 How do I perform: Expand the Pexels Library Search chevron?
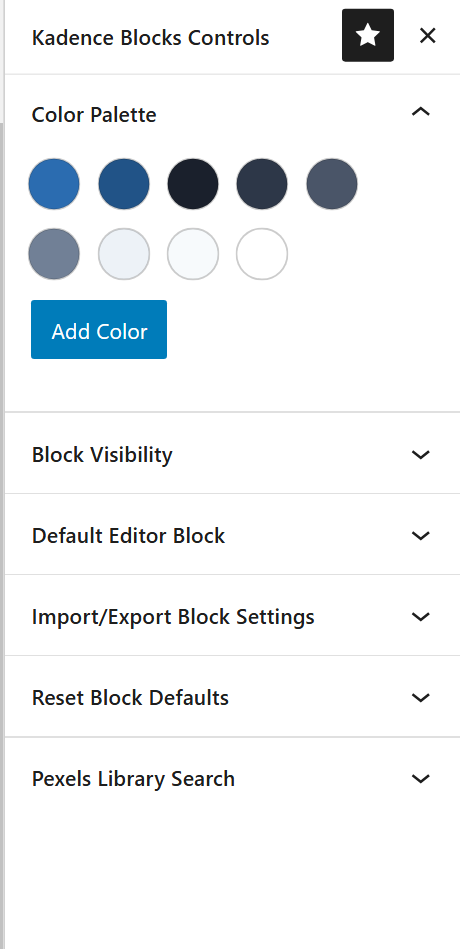pos(420,779)
